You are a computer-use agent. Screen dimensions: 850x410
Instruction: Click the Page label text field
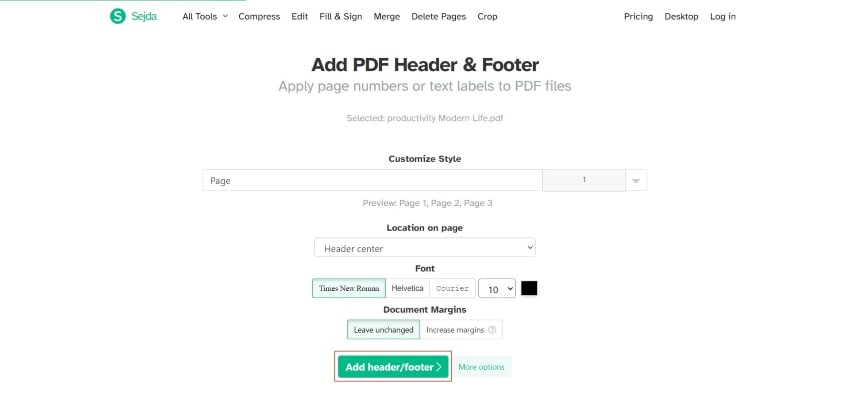(x=372, y=181)
